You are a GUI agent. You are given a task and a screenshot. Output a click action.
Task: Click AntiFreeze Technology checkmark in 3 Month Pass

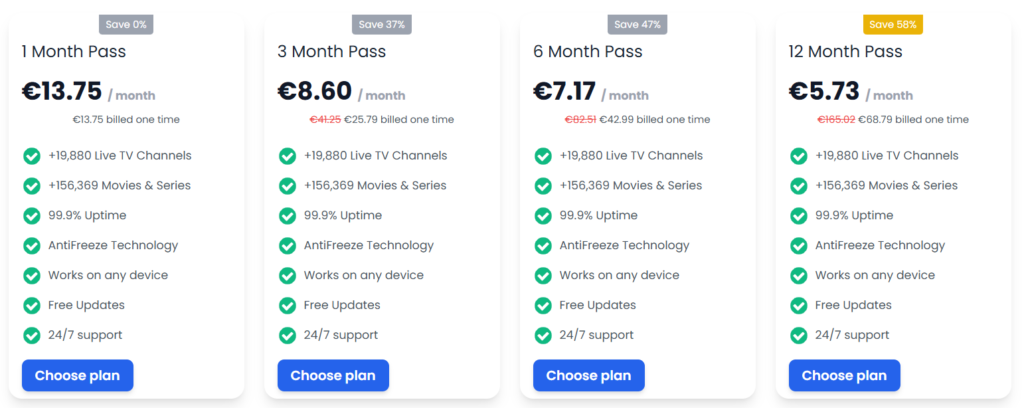(287, 246)
